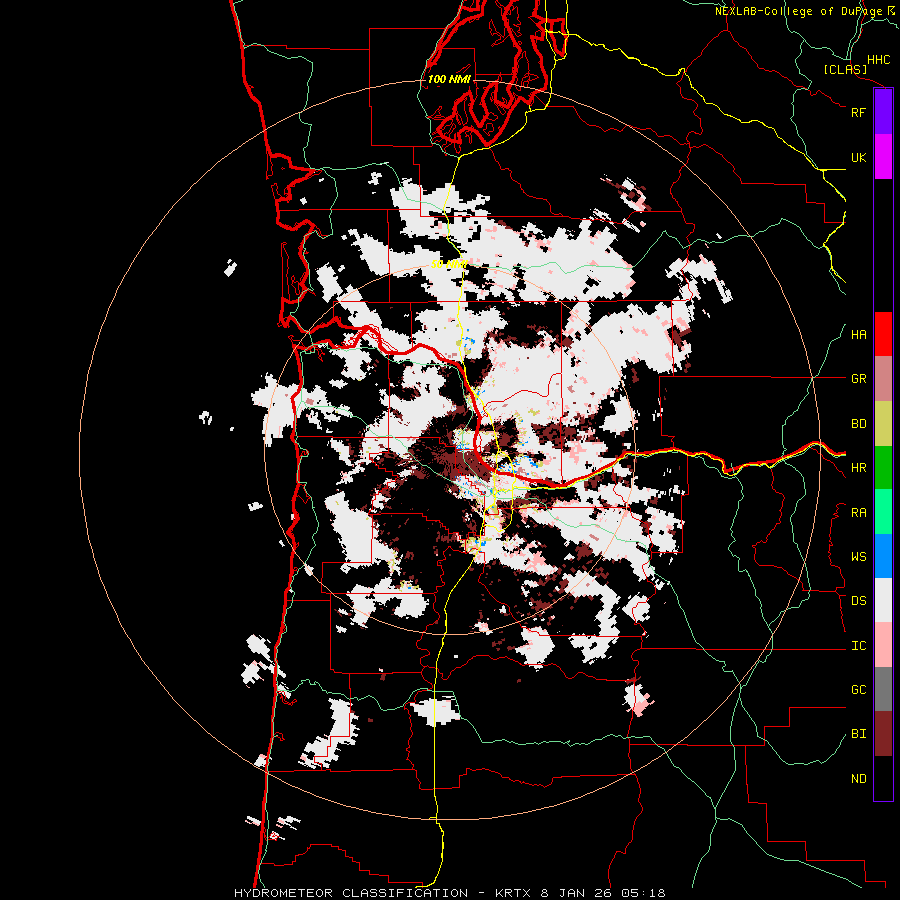Click the gray GC legend swatch

point(883,689)
